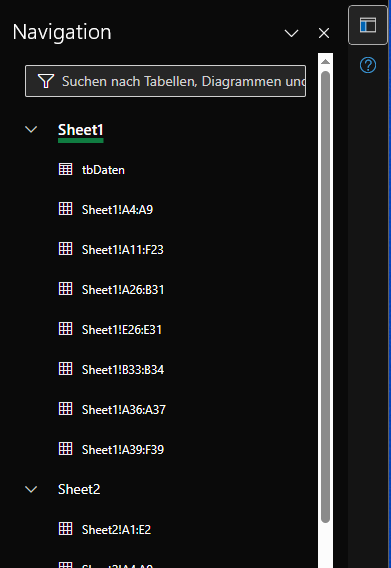Click the range icon next to Sheet1!A11:F23
This screenshot has height=568, width=391.
pyautogui.click(x=66, y=249)
